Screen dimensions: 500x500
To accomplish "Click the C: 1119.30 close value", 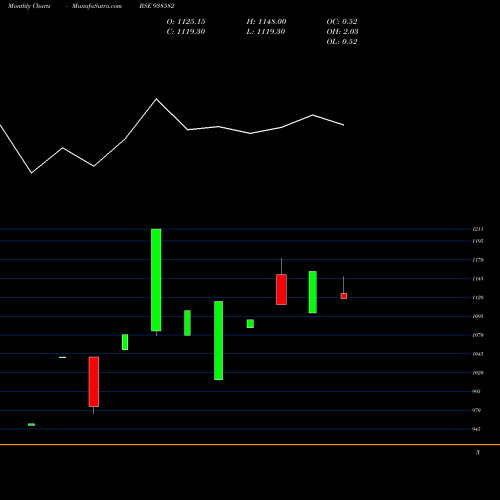I will (x=186, y=32).
